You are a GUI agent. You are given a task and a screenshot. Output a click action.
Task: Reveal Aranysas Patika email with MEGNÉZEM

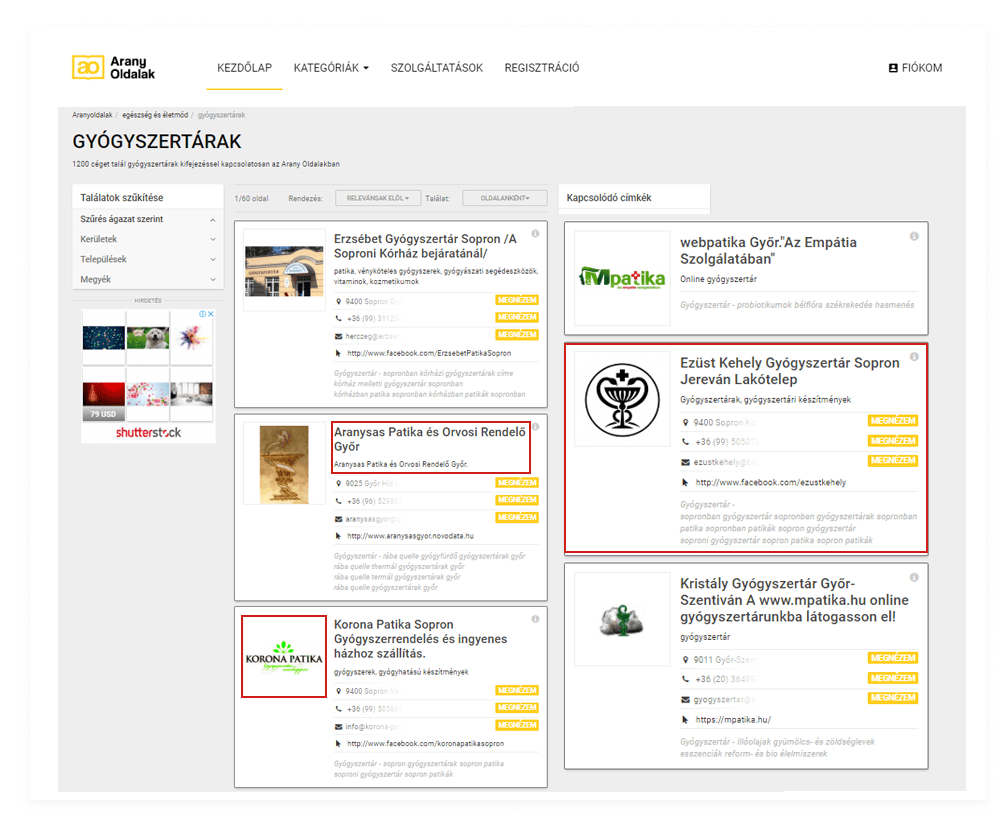coord(517,517)
